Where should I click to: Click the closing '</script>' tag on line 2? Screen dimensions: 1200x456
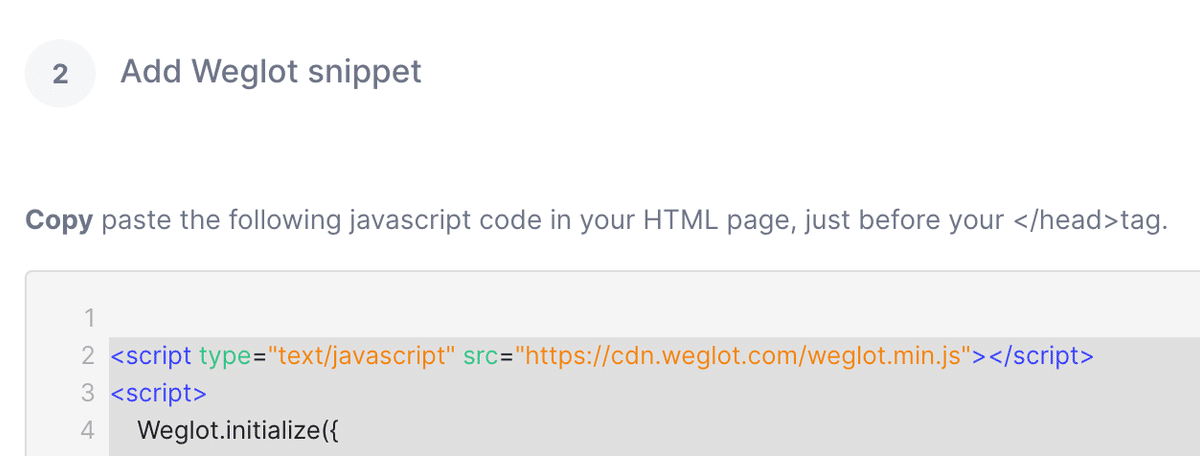coord(1034,355)
